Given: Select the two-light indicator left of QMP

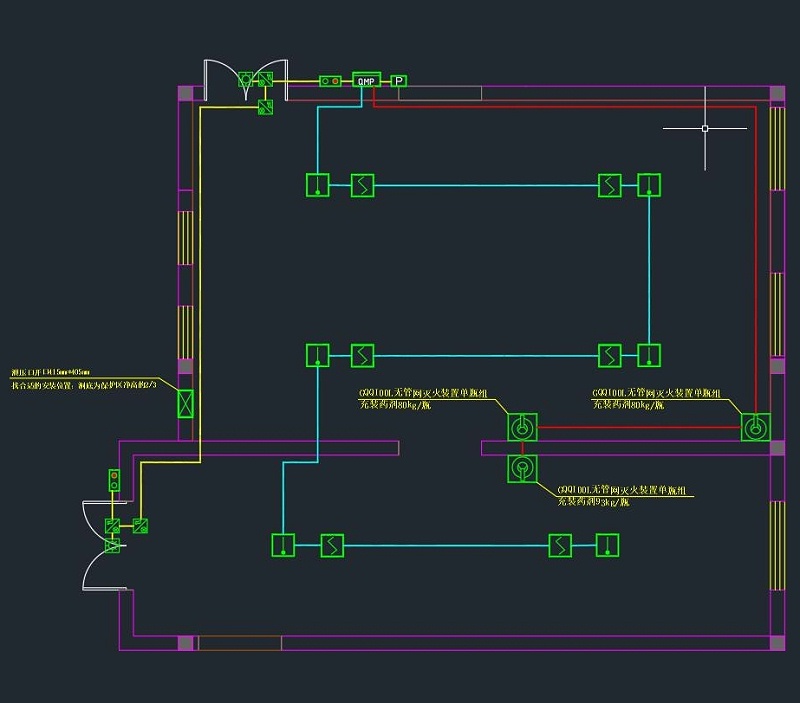Looking at the screenshot, I should tap(330, 81).
